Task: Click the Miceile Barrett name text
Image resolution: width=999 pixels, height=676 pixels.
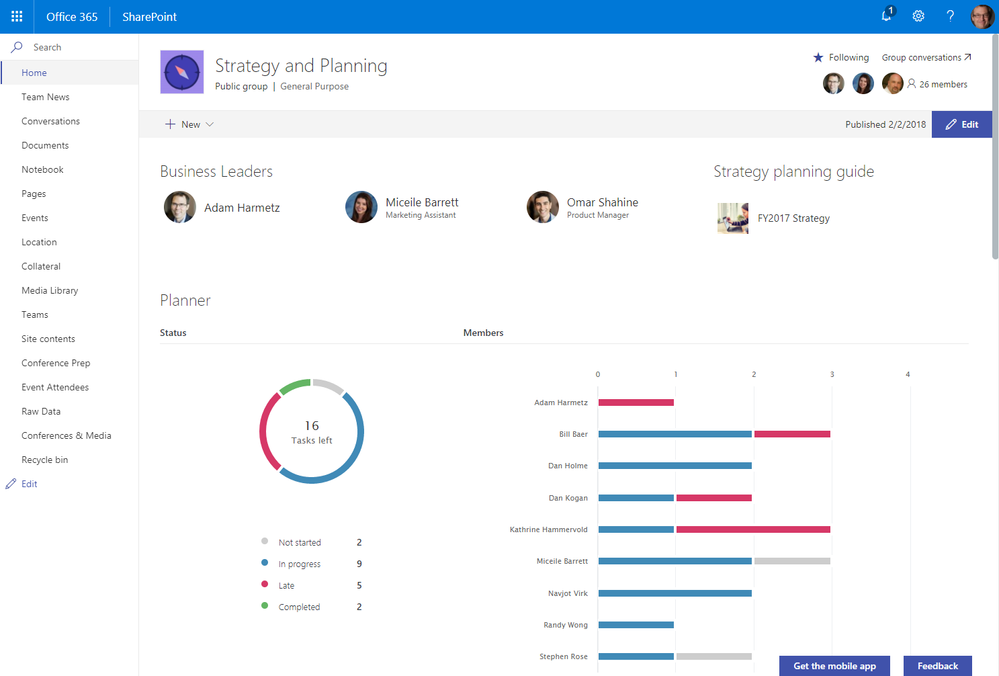Action: 422,202
